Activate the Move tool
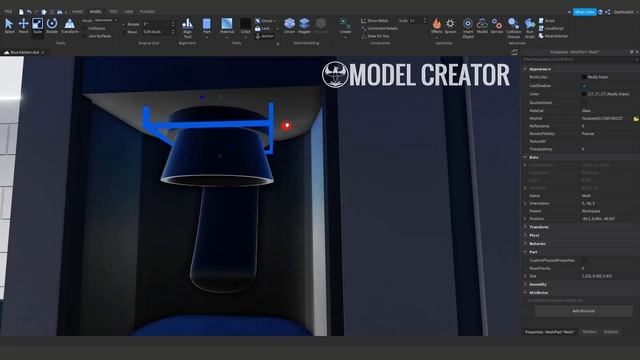Viewport: 640px width, 360px height. [23, 25]
